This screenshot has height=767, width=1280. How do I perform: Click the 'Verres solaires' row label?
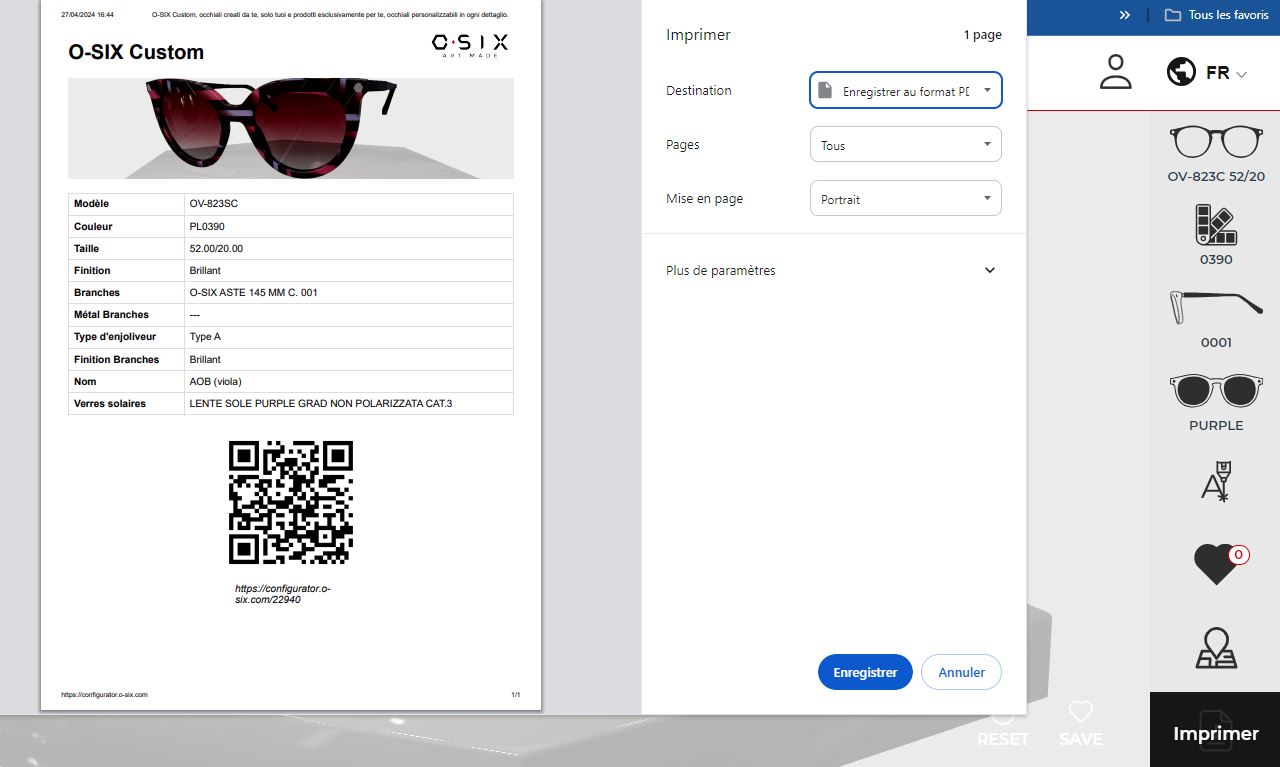coord(110,404)
